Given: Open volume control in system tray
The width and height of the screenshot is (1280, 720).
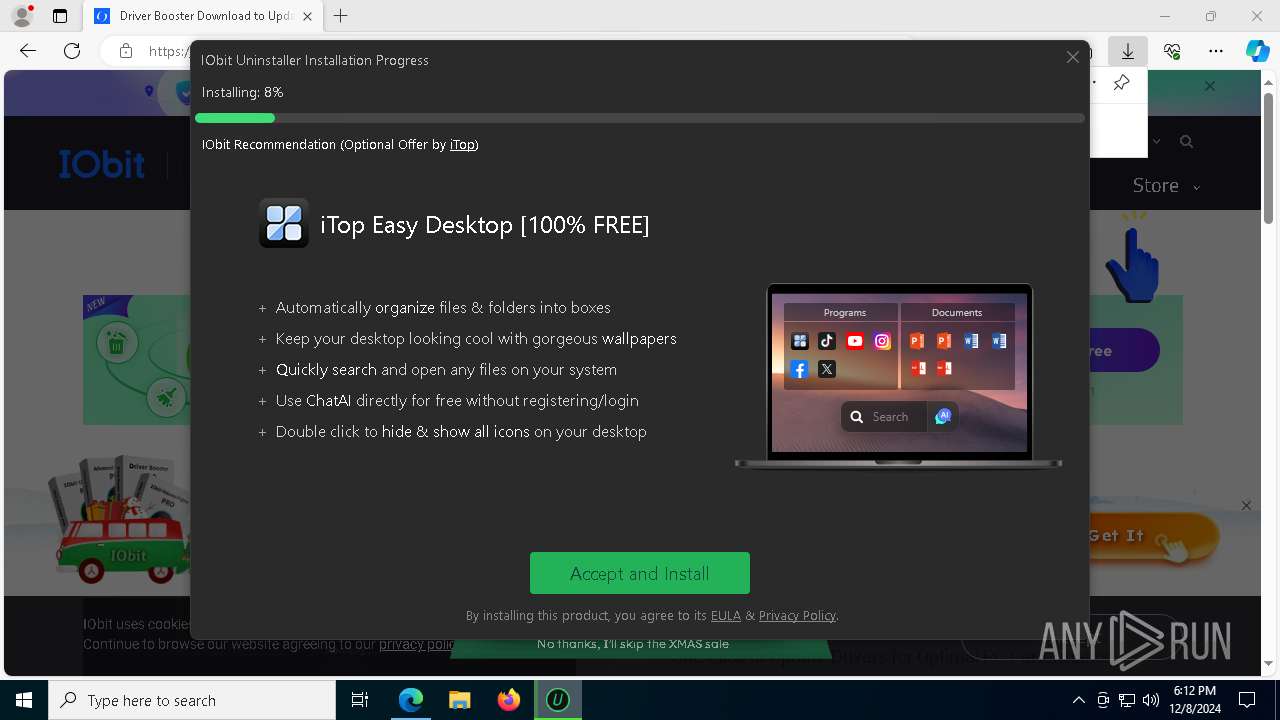Looking at the screenshot, I should [1150, 700].
